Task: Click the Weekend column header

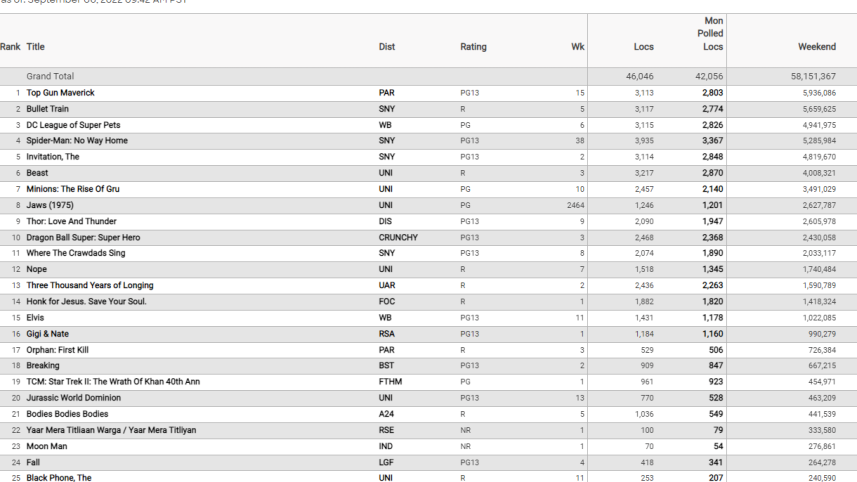Action: click(x=817, y=47)
